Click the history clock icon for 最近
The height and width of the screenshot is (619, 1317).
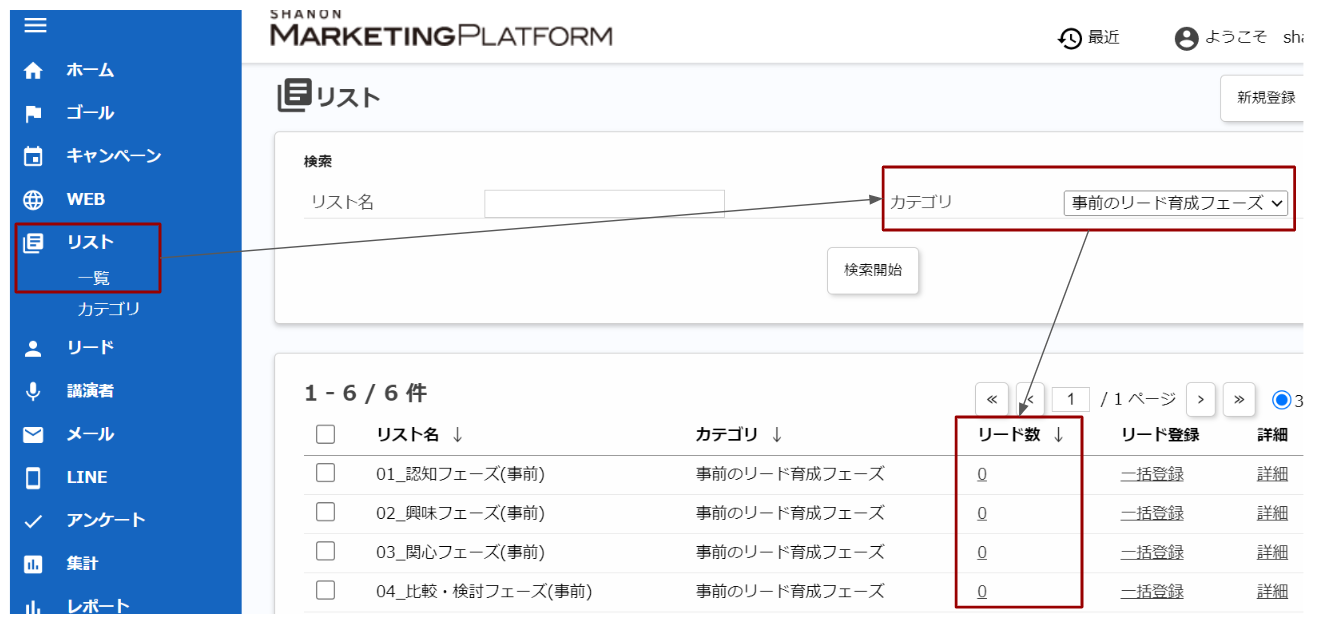[x=1070, y=38]
